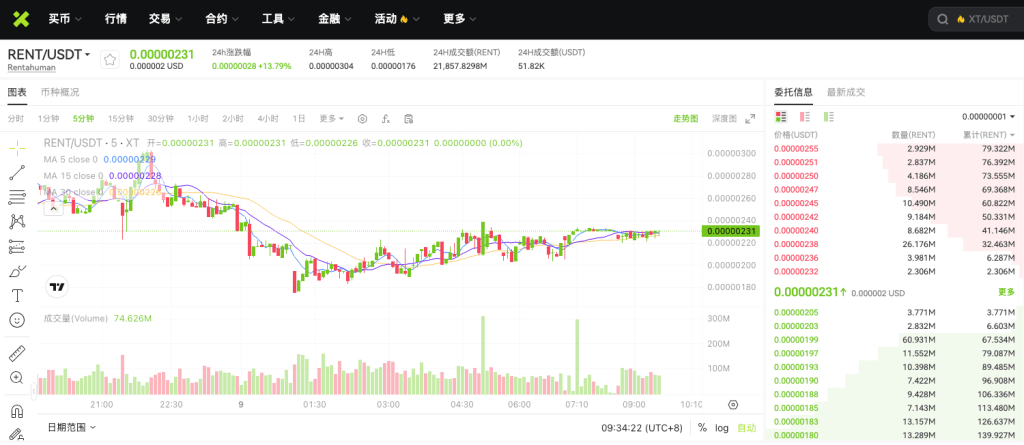Click the XT exchange logo
This screenshot has height=445, width=1024.
[x=22, y=19]
